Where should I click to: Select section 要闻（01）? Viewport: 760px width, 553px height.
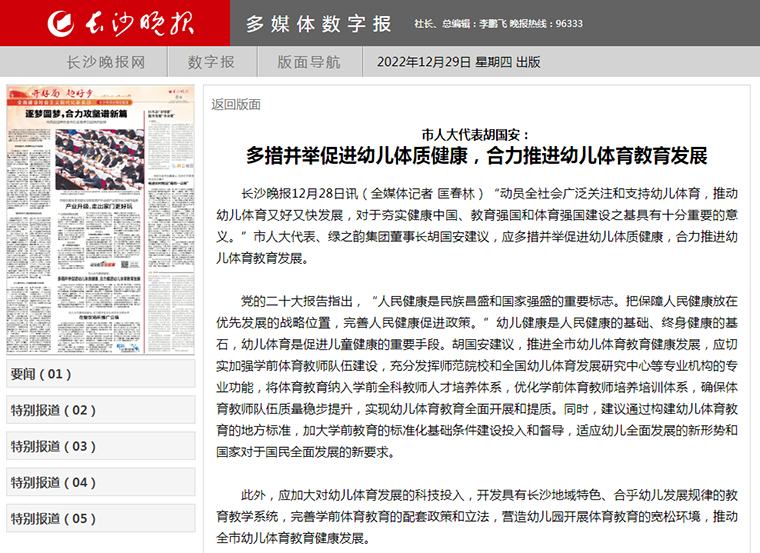41,374
